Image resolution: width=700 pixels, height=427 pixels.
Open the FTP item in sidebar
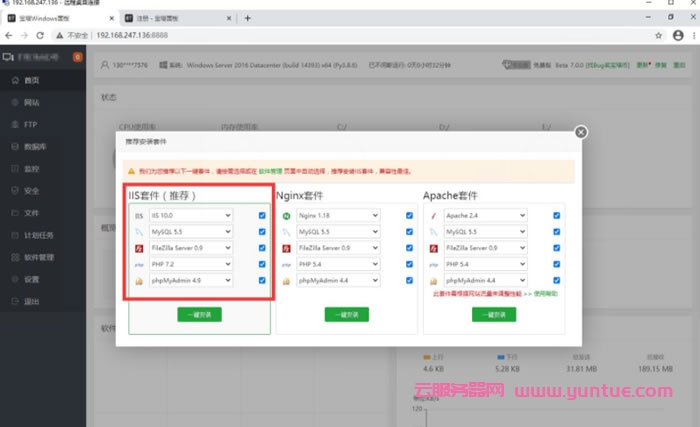pos(31,124)
